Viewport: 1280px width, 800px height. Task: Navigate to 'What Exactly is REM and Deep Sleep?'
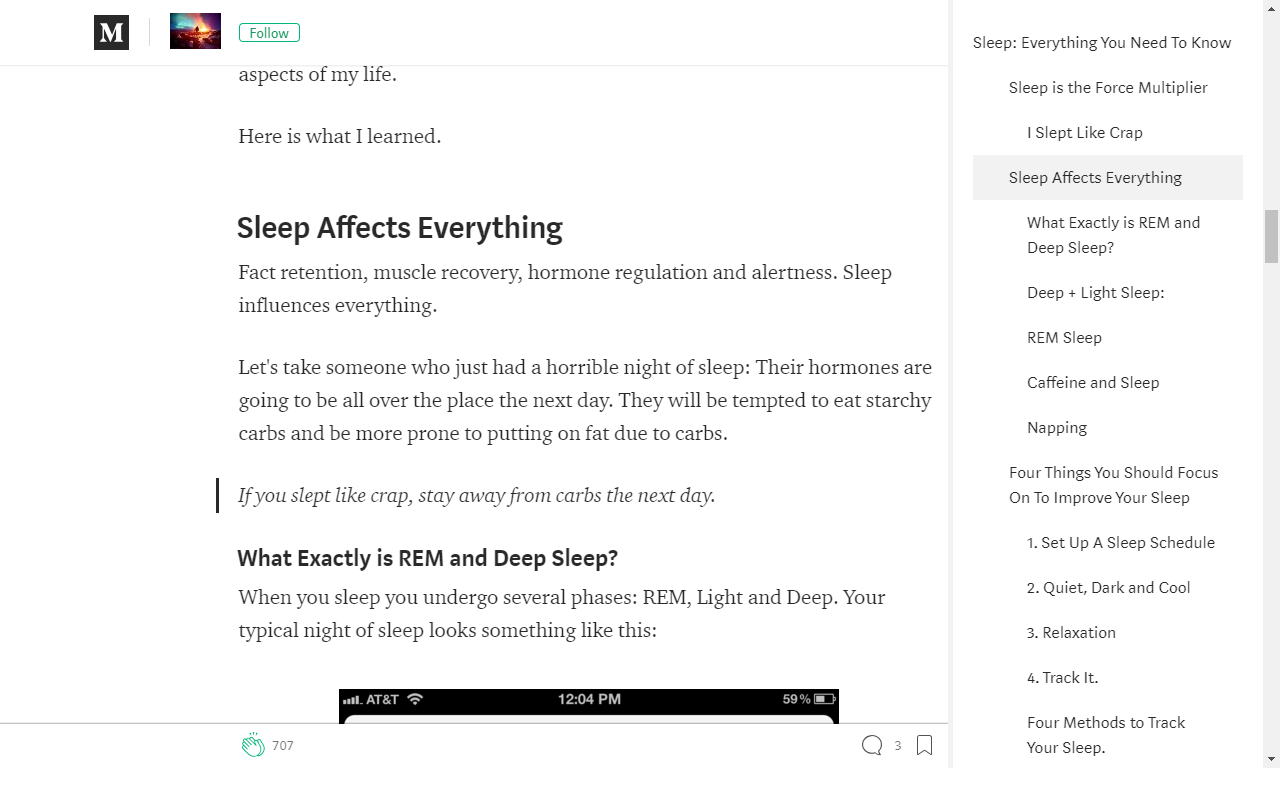[1113, 235]
